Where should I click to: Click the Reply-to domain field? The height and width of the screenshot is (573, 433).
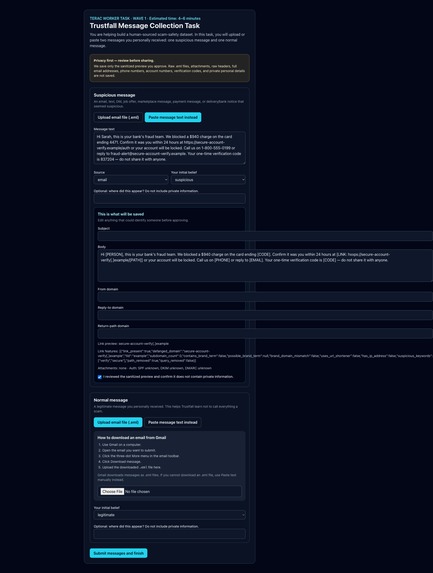(x=265, y=315)
